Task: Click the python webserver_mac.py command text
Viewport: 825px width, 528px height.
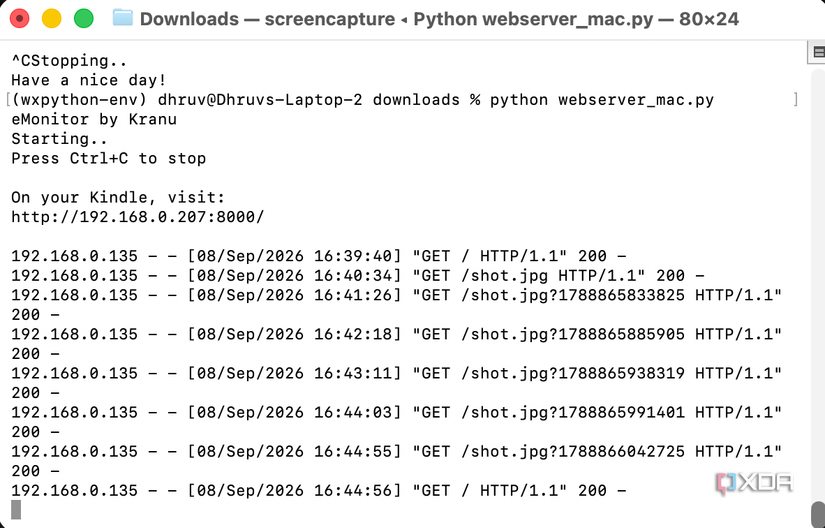Action: click(x=602, y=100)
